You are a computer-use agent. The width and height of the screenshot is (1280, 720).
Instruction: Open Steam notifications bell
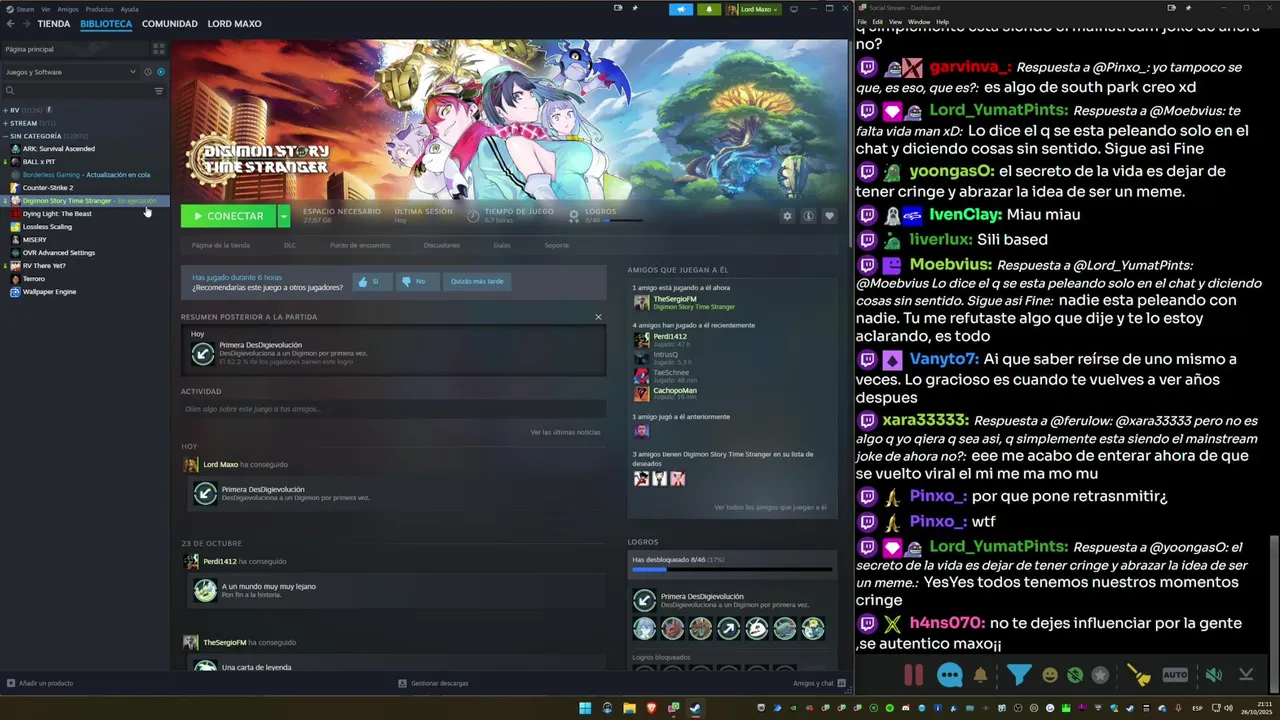click(x=709, y=9)
